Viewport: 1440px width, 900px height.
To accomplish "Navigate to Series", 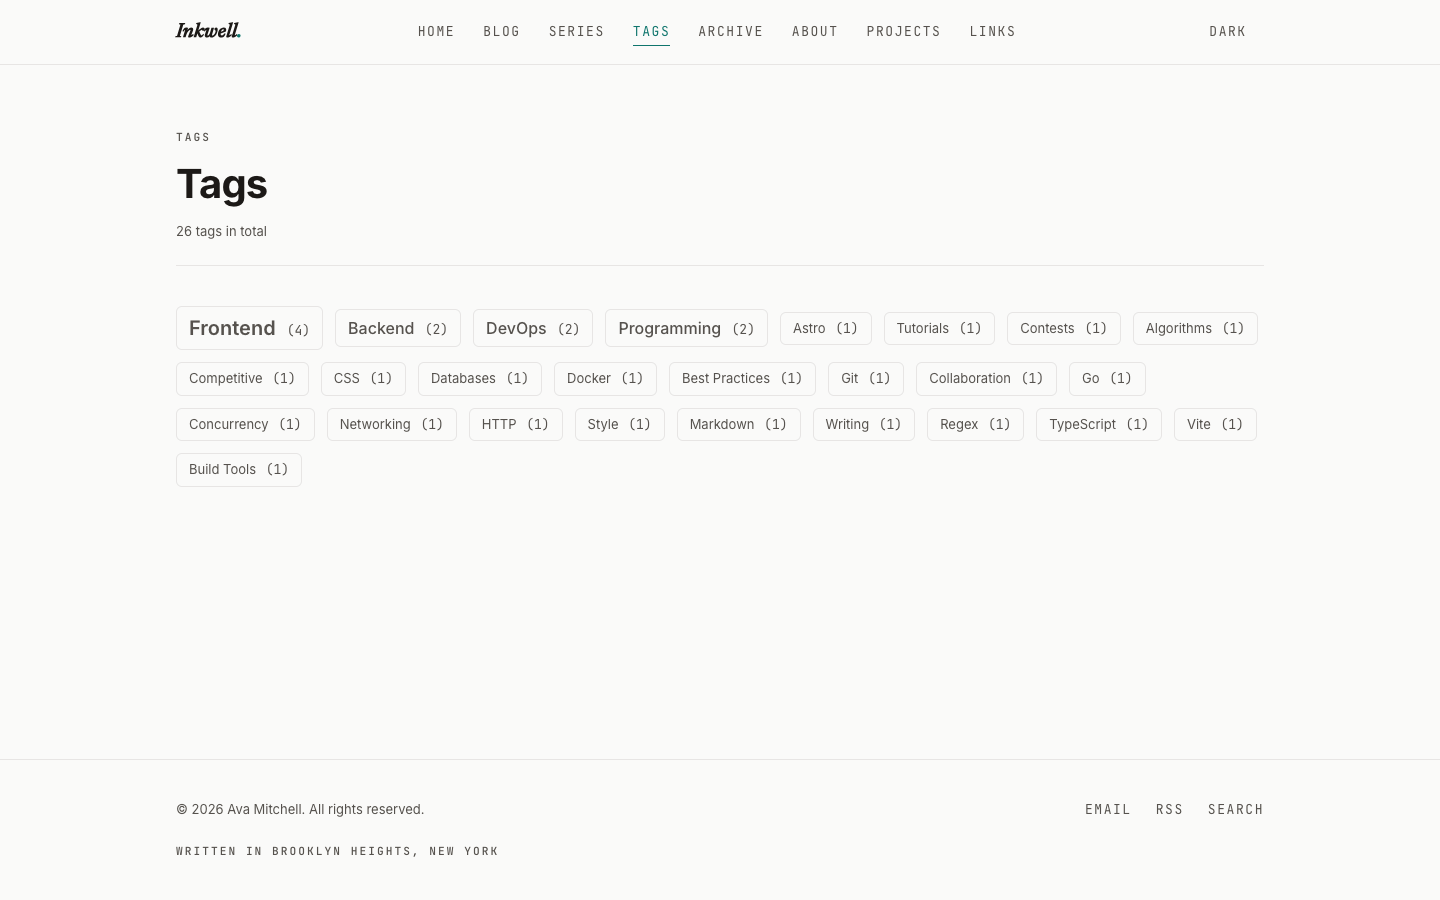I will click(x=577, y=32).
